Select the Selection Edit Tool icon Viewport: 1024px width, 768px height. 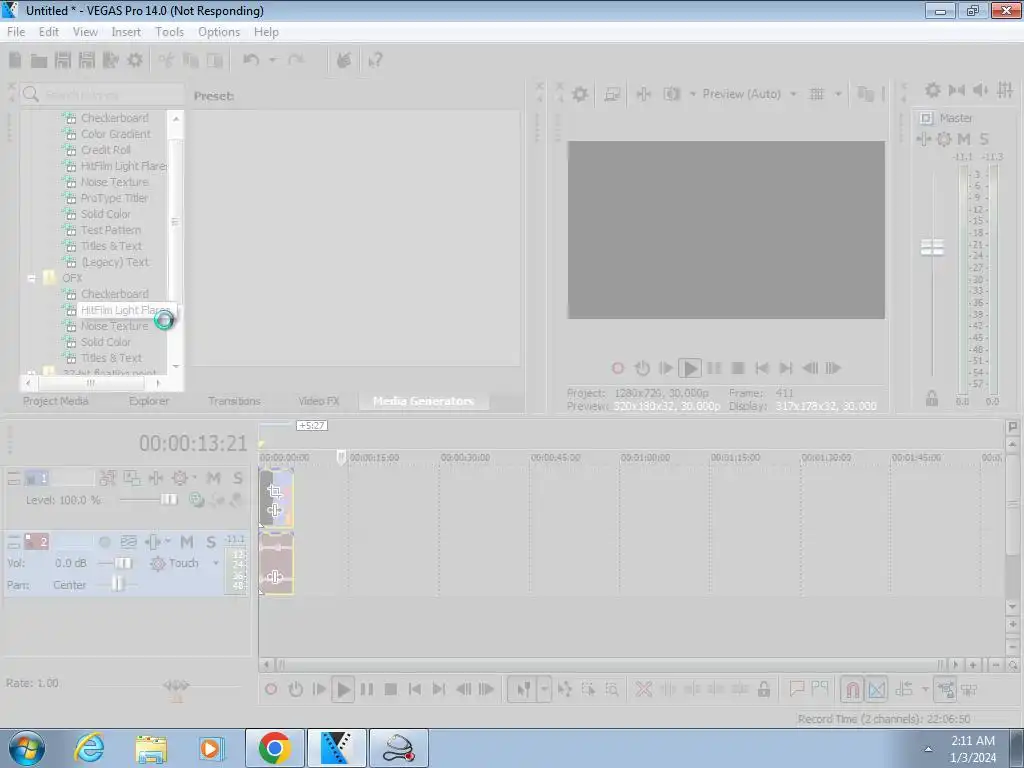[588, 689]
